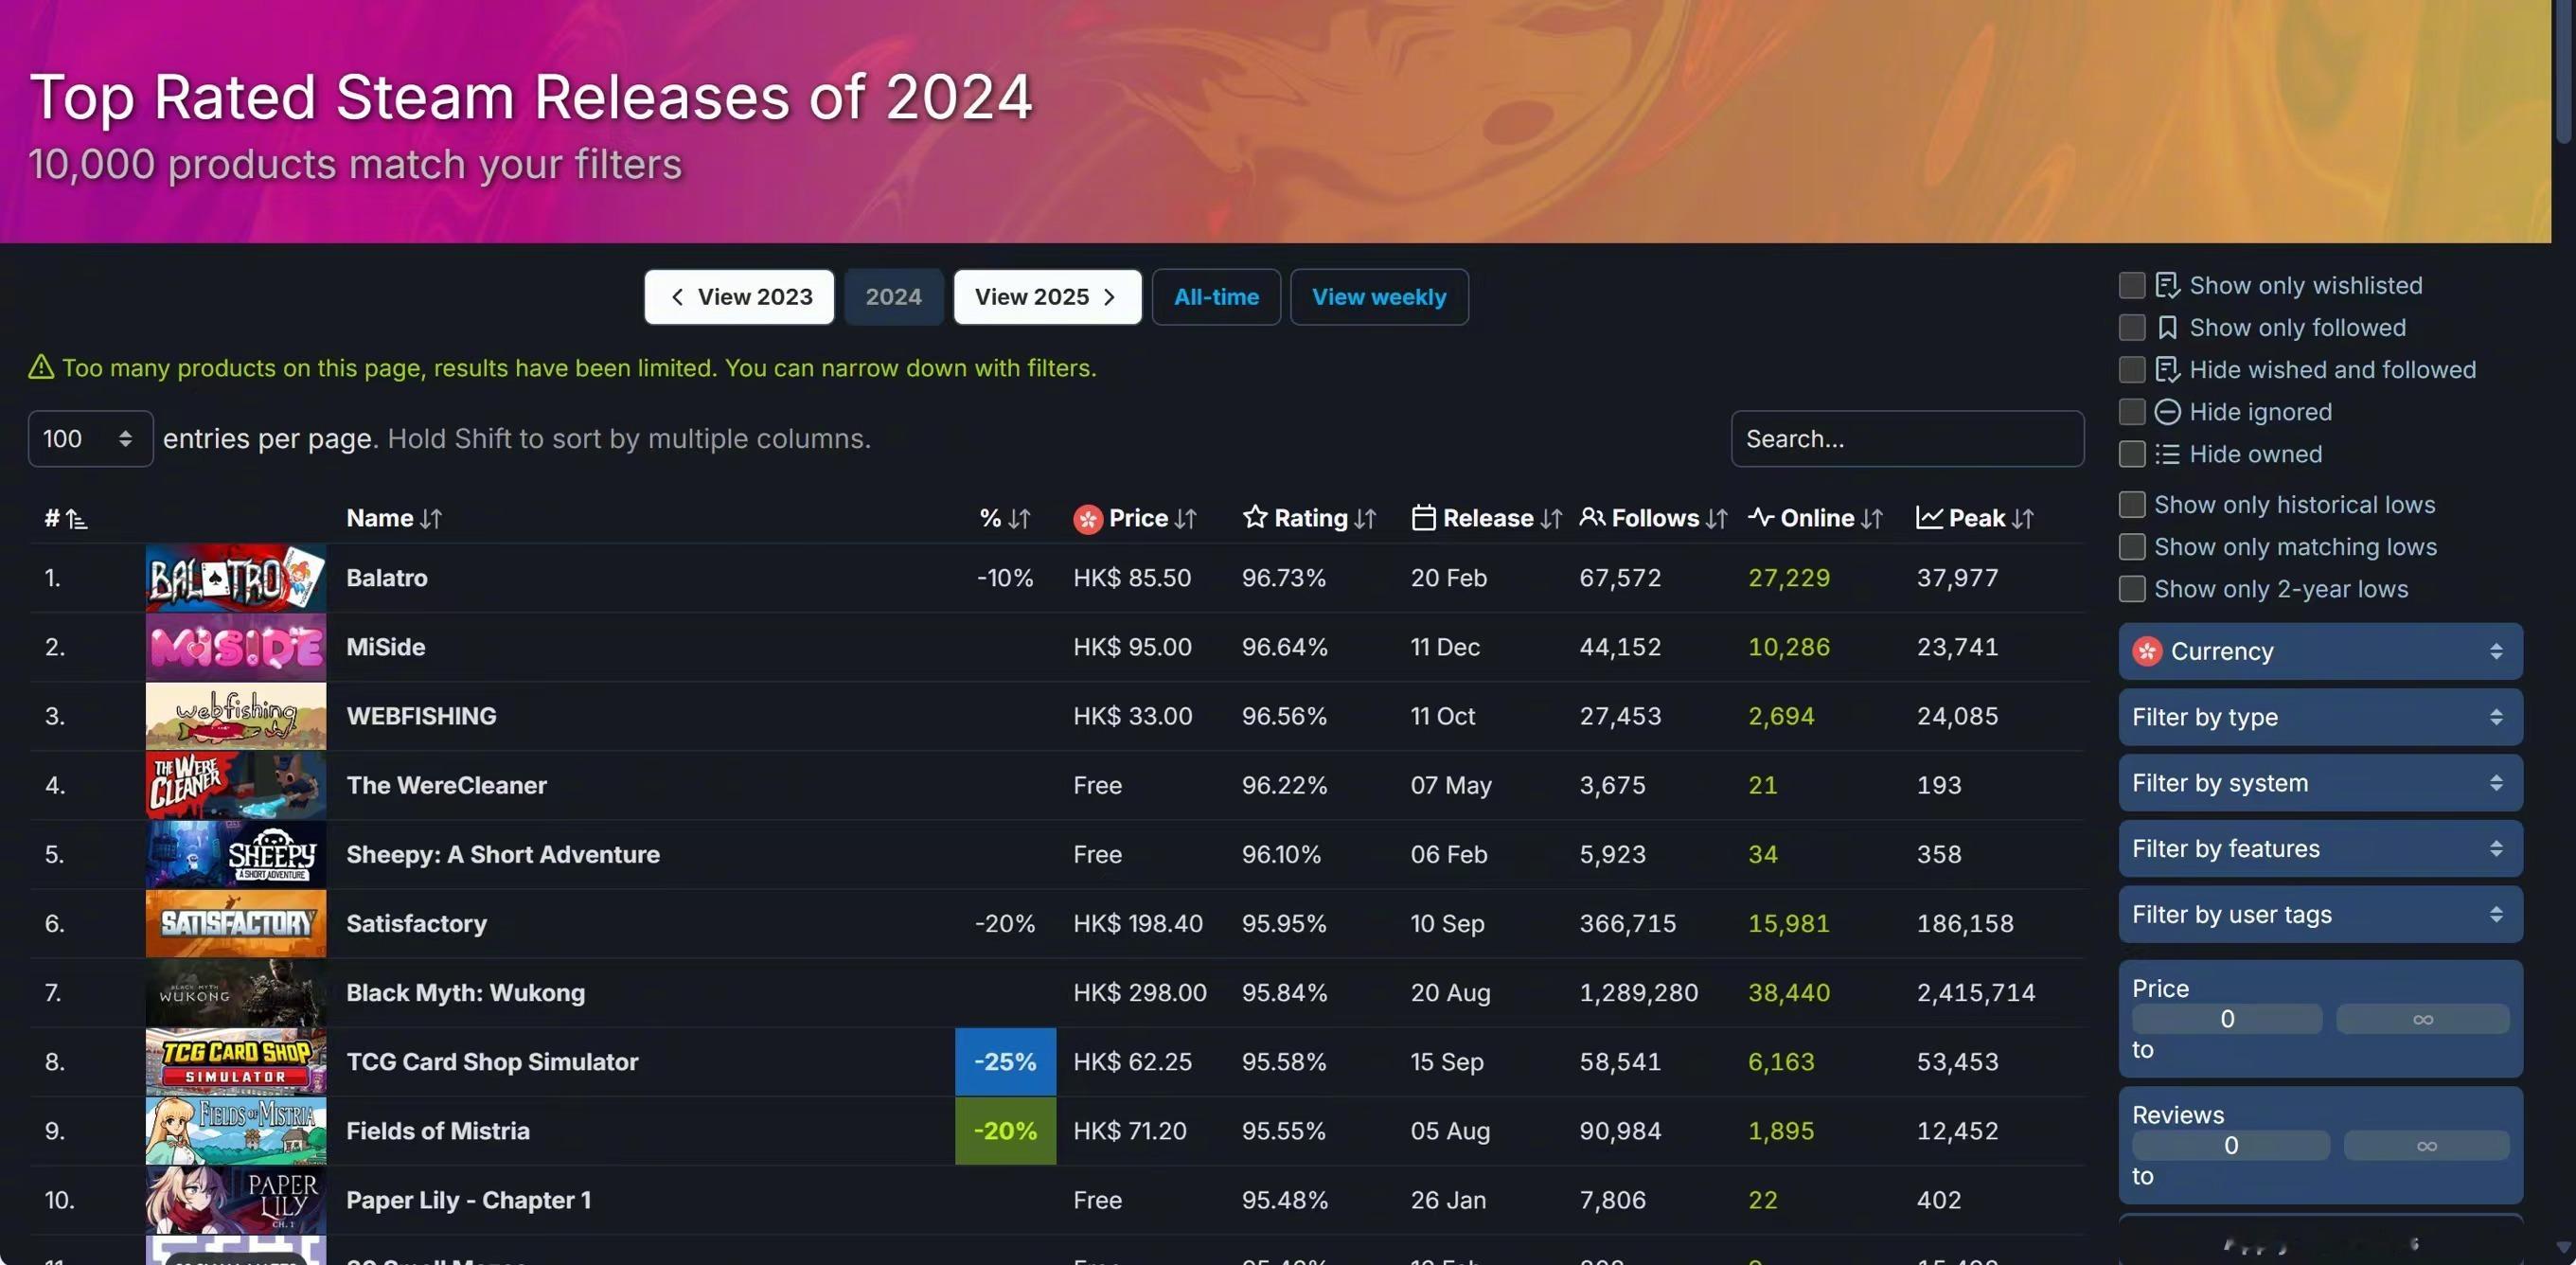Open Filter by features dropdown
Viewport: 2576px width, 1265px height.
[2320, 849]
